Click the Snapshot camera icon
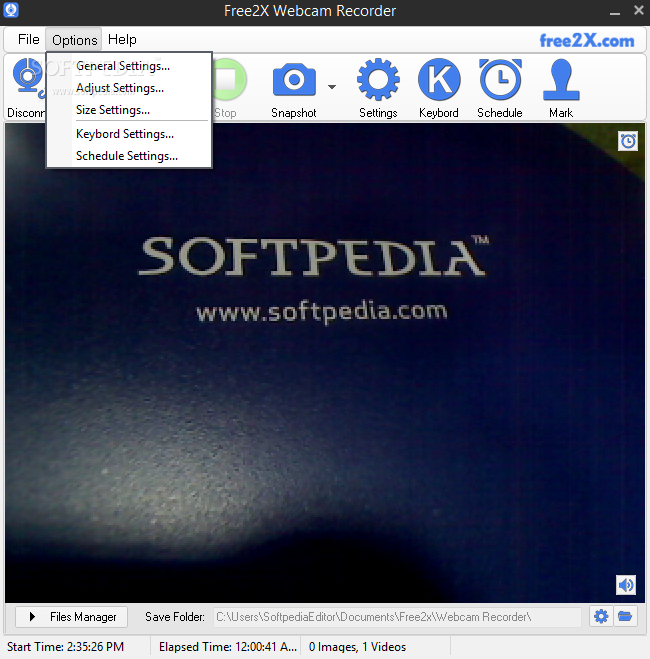The height and width of the screenshot is (659, 650). click(294, 79)
